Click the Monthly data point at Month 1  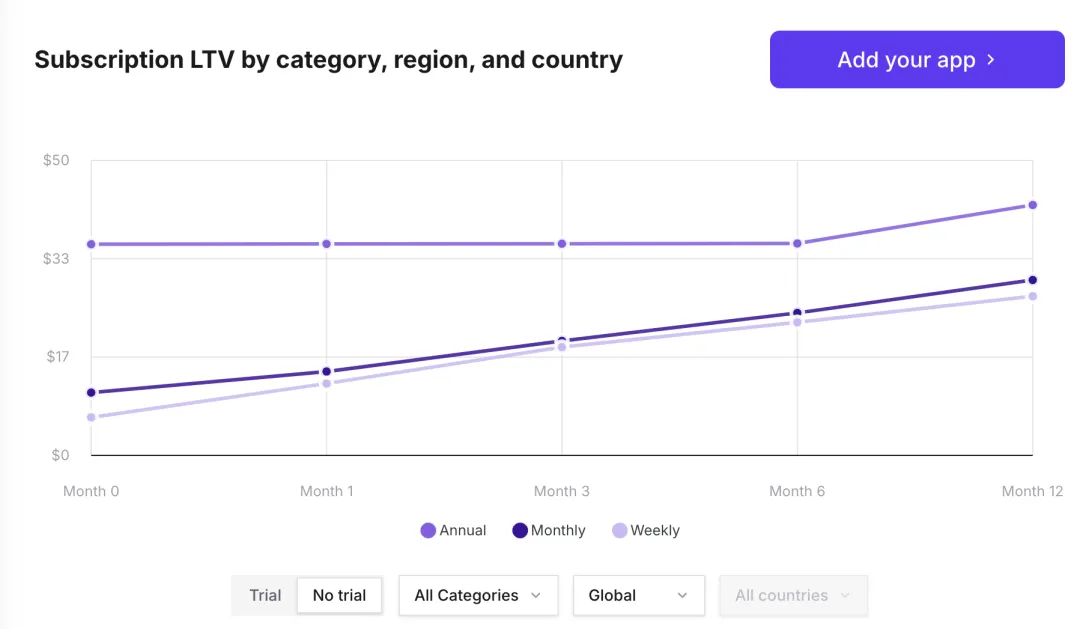(x=326, y=372)
